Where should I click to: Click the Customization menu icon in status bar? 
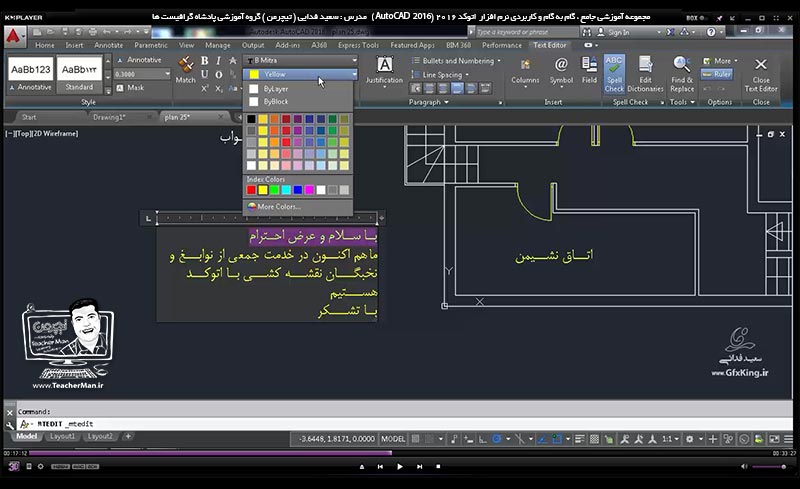pyautogui.click(x=788, y=438)
